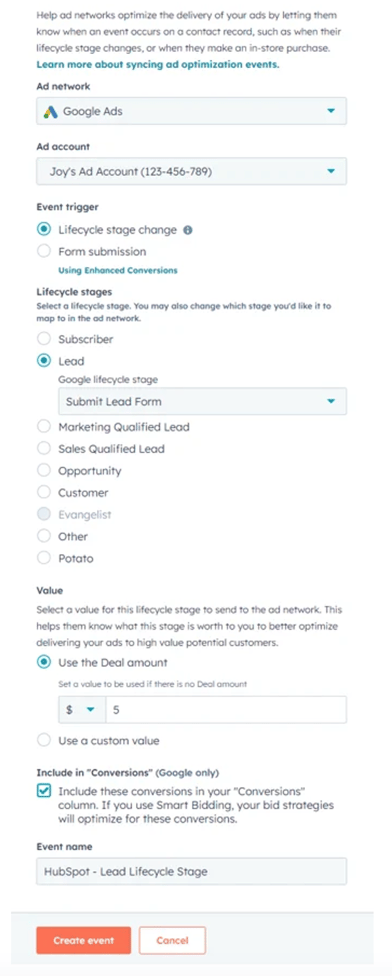Select the Customer radio button
Viewport: 392px width, 976px height.
44,492
